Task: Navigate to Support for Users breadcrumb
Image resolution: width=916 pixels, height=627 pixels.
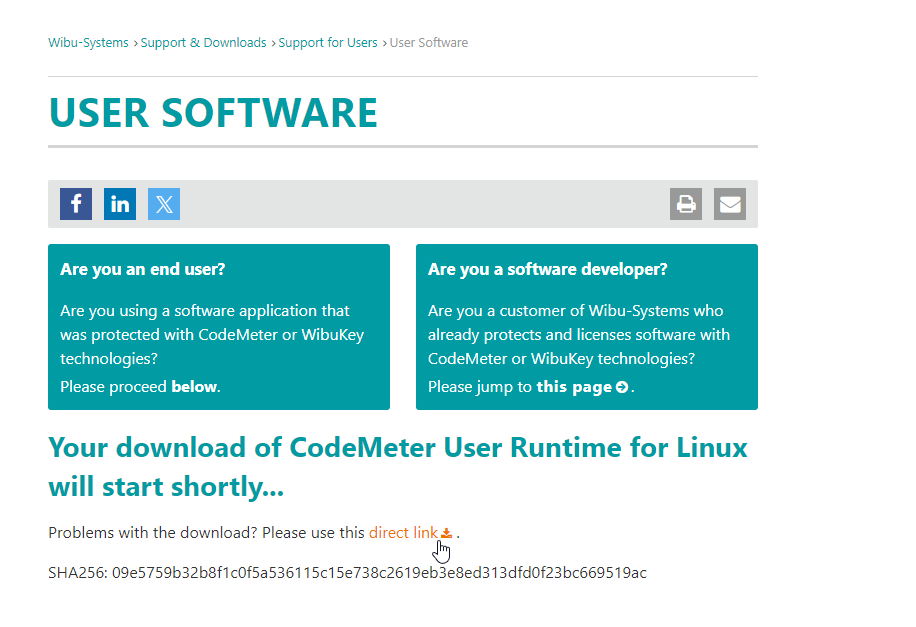Action: (x=328, y=43)
